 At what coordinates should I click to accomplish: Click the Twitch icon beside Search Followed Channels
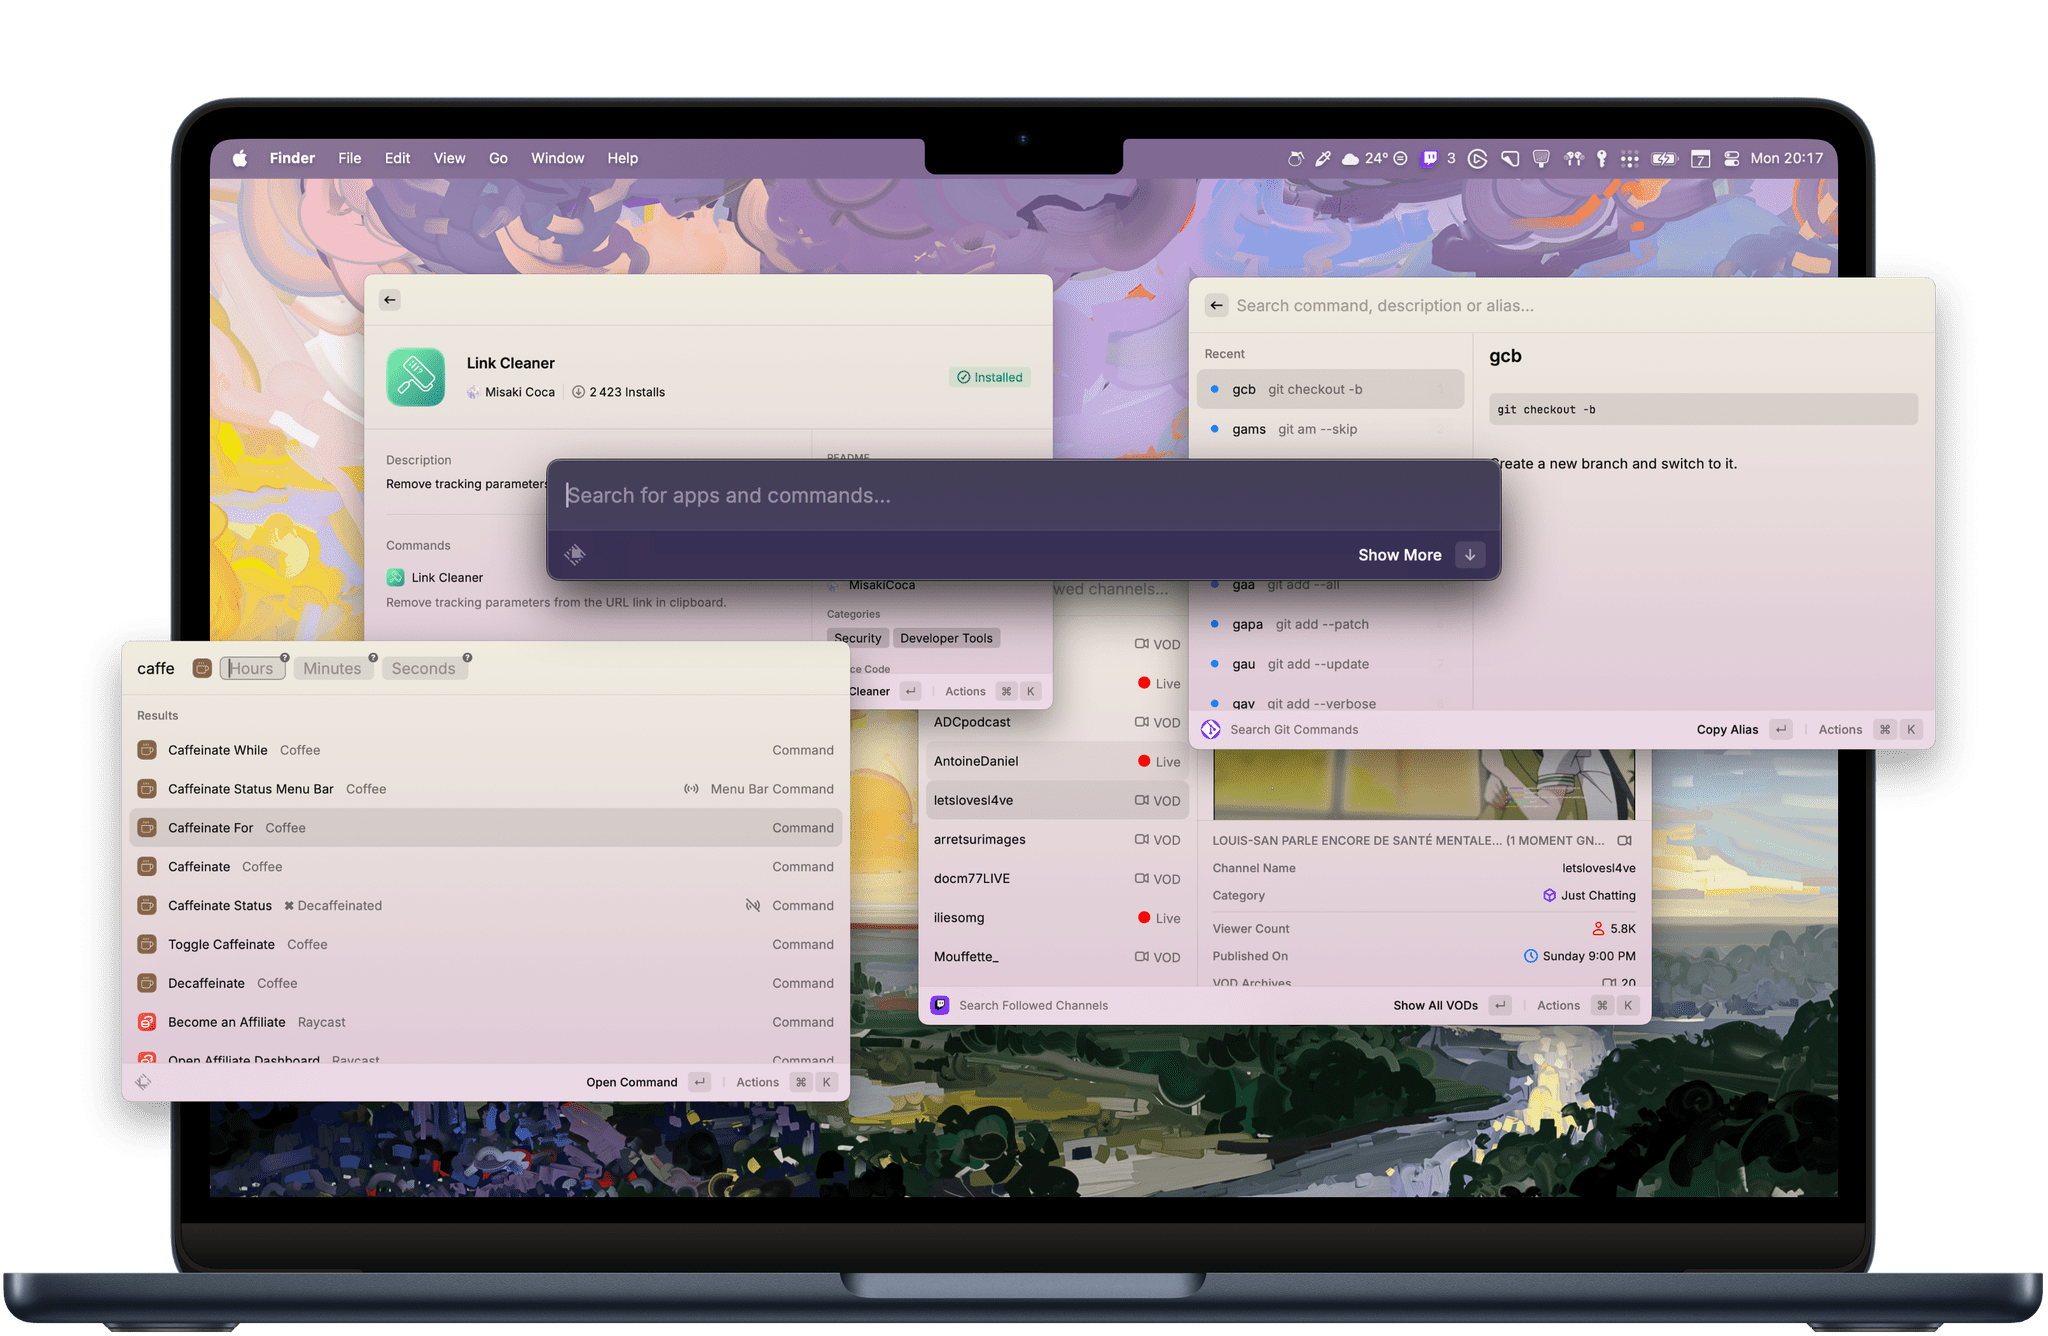940,1005
